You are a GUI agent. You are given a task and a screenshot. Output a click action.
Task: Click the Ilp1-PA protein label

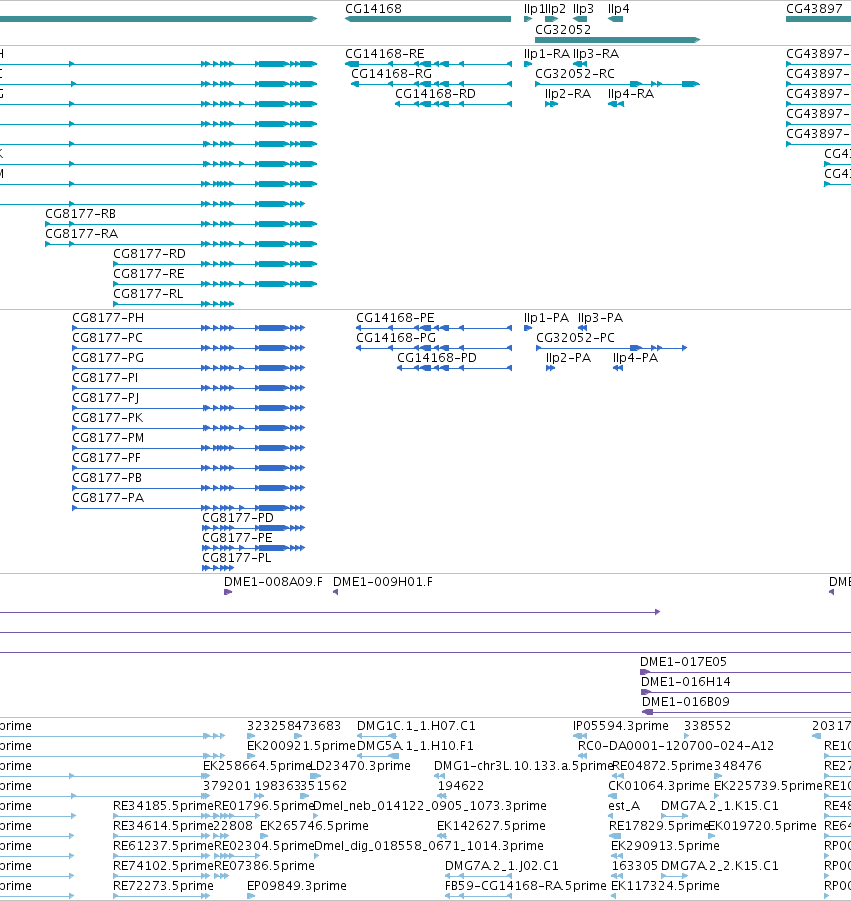(x=546, y=318)
